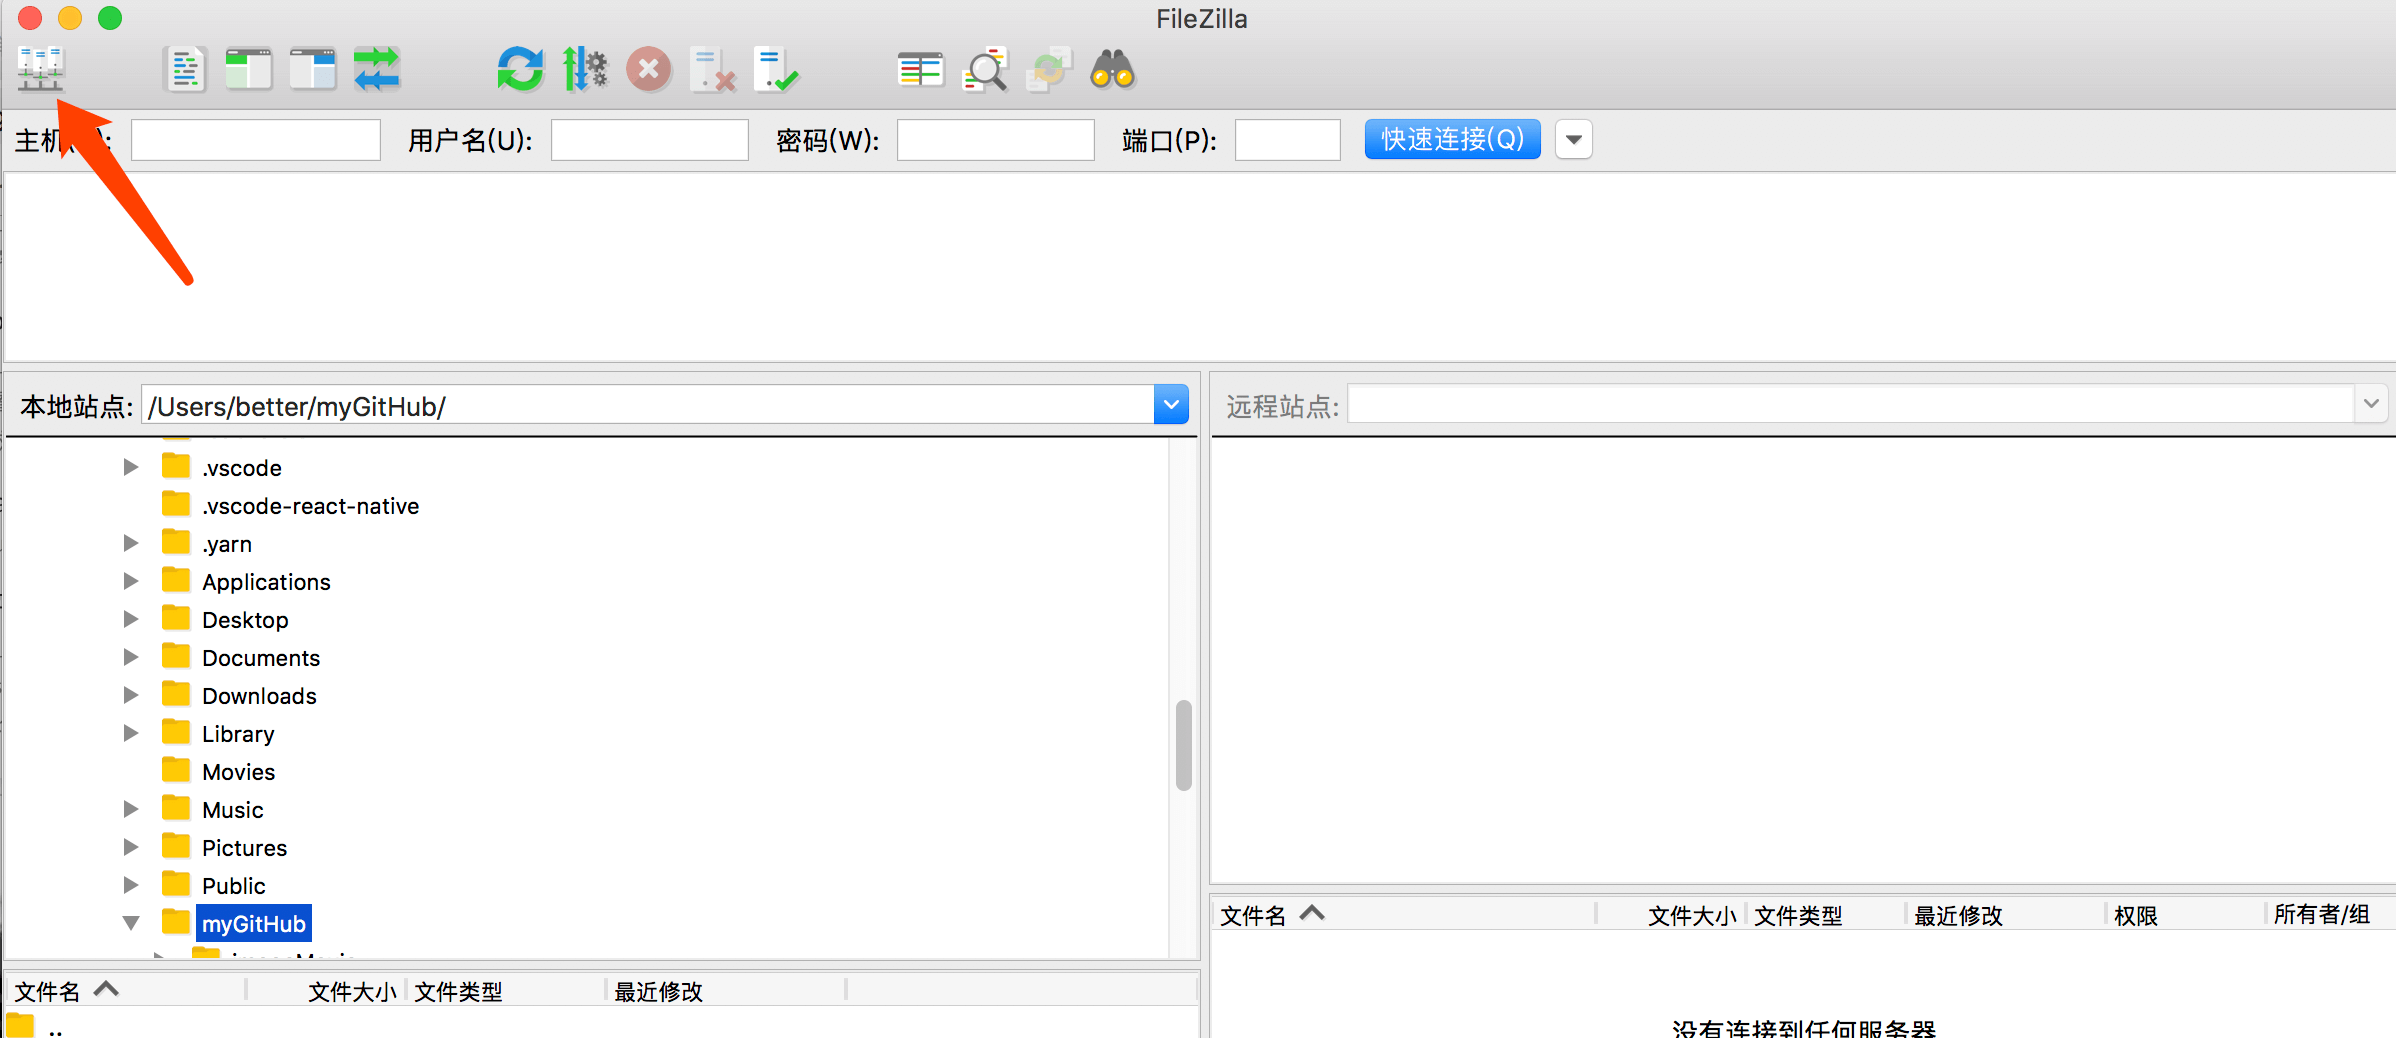Image resolution: width=2396 pixels, height=1038 pixels.
Task: Click the 本地站点 path text field
Action: [x=648, y=405]
